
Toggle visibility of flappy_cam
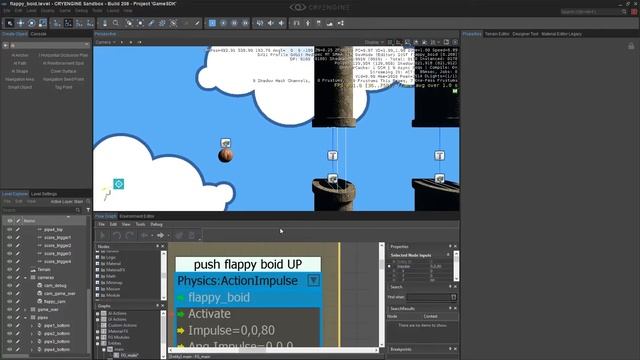pyautogui.click(x=9, y=301)
